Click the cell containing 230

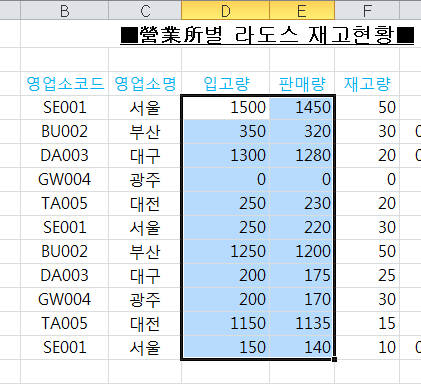click(x=302, y=204)
